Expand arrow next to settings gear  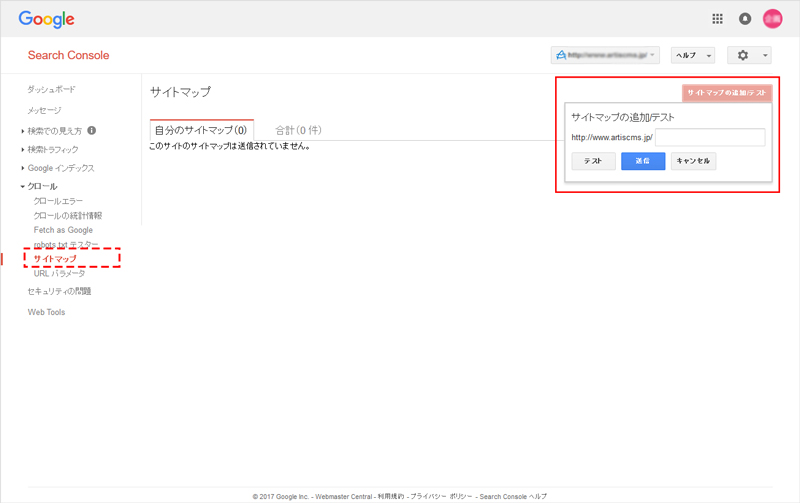tap(765, 55)
